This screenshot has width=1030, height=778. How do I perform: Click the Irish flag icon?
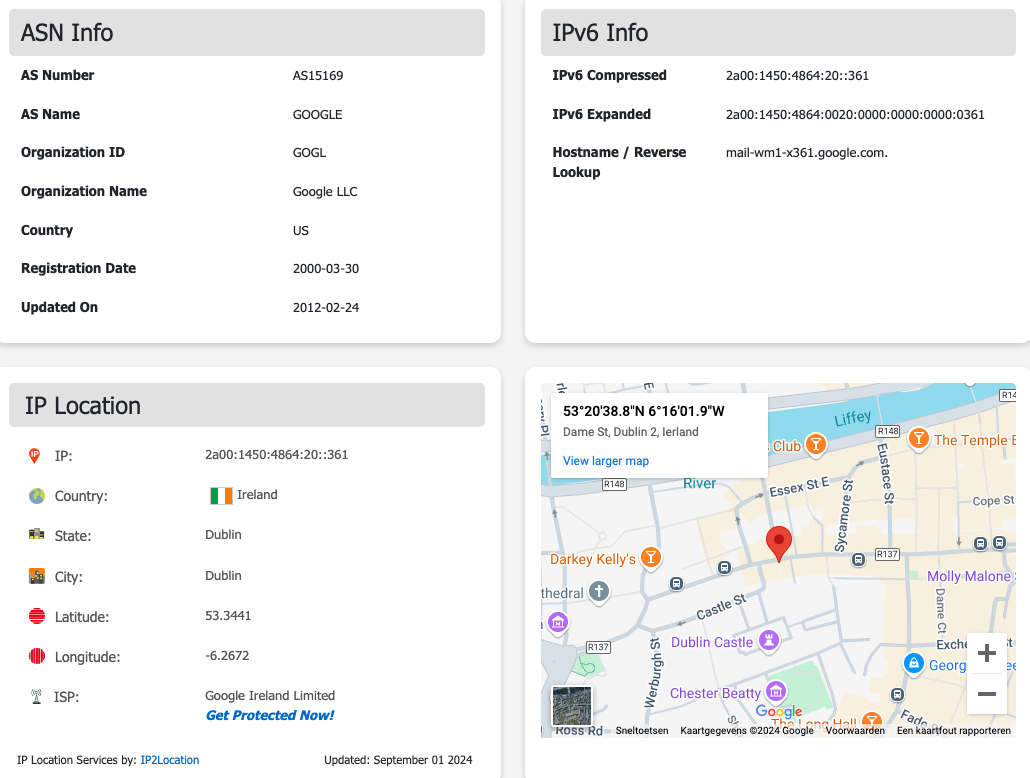pyautogui.click(x=221, y=495)
